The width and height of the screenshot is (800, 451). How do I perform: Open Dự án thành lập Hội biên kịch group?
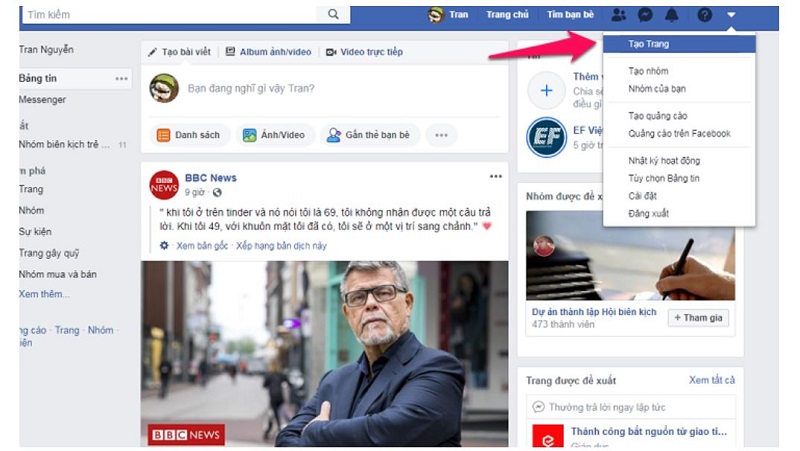[x=594, y=312]
